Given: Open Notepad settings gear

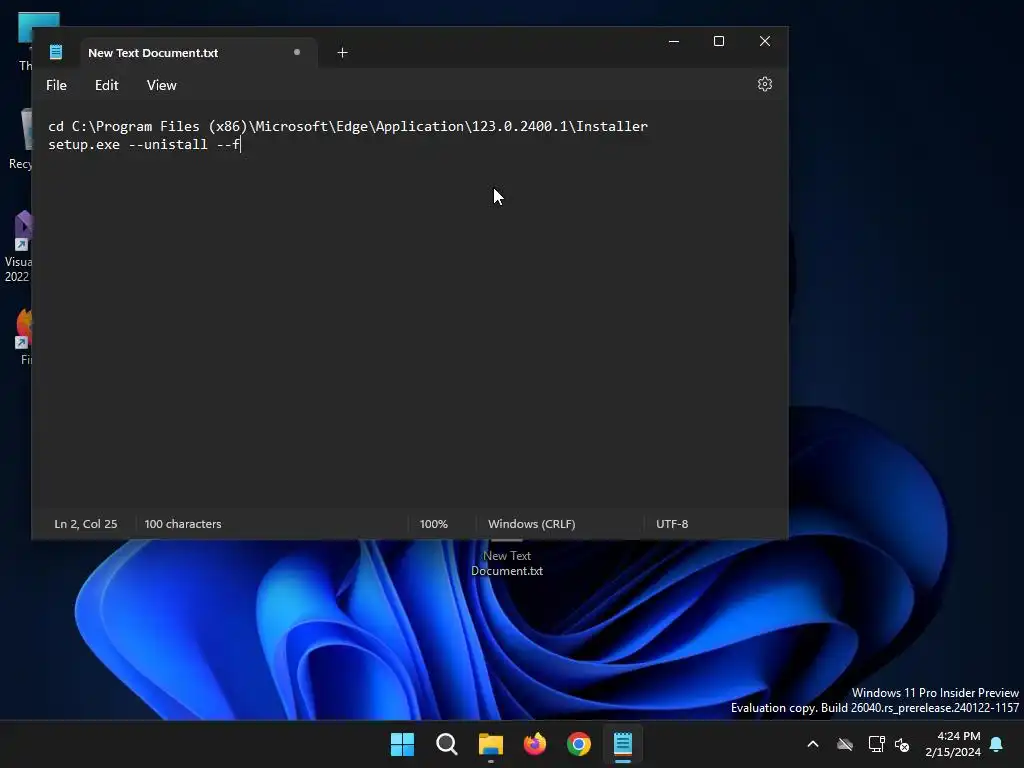Looking at the screenshot, I should tap(765, 84).
